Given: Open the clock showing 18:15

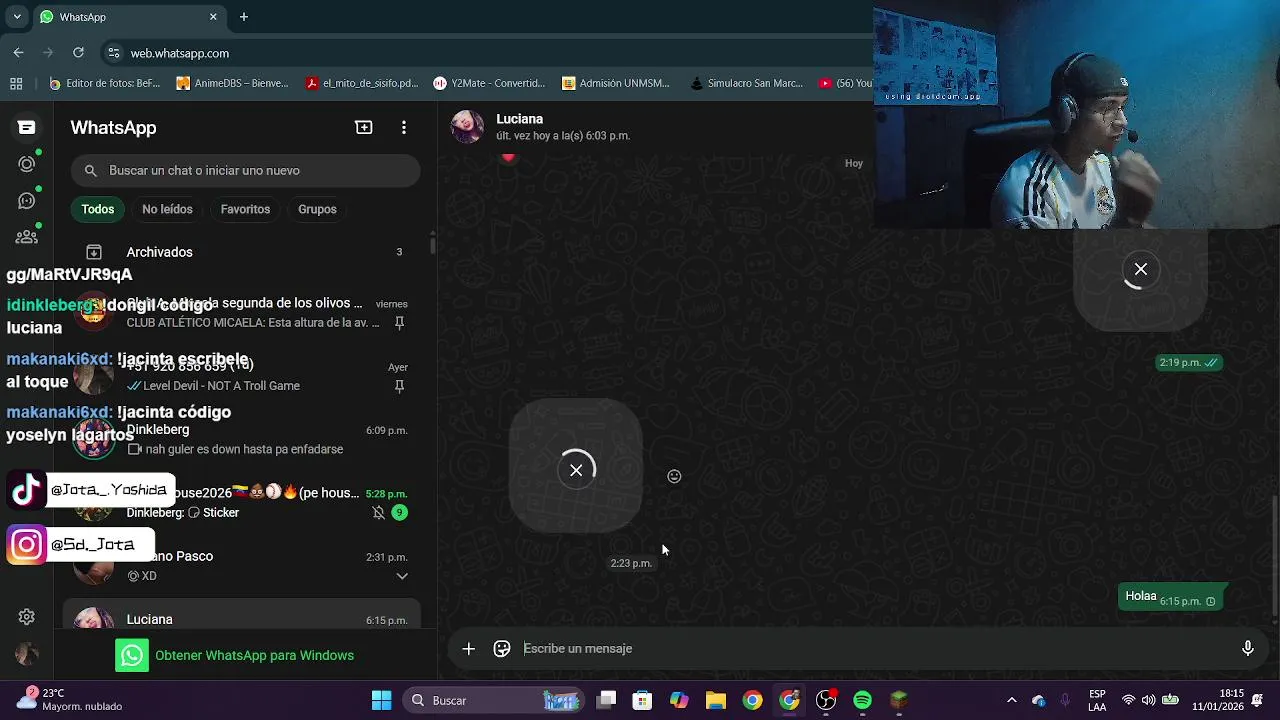Looking at the screenshot, I should point(1217,700).
